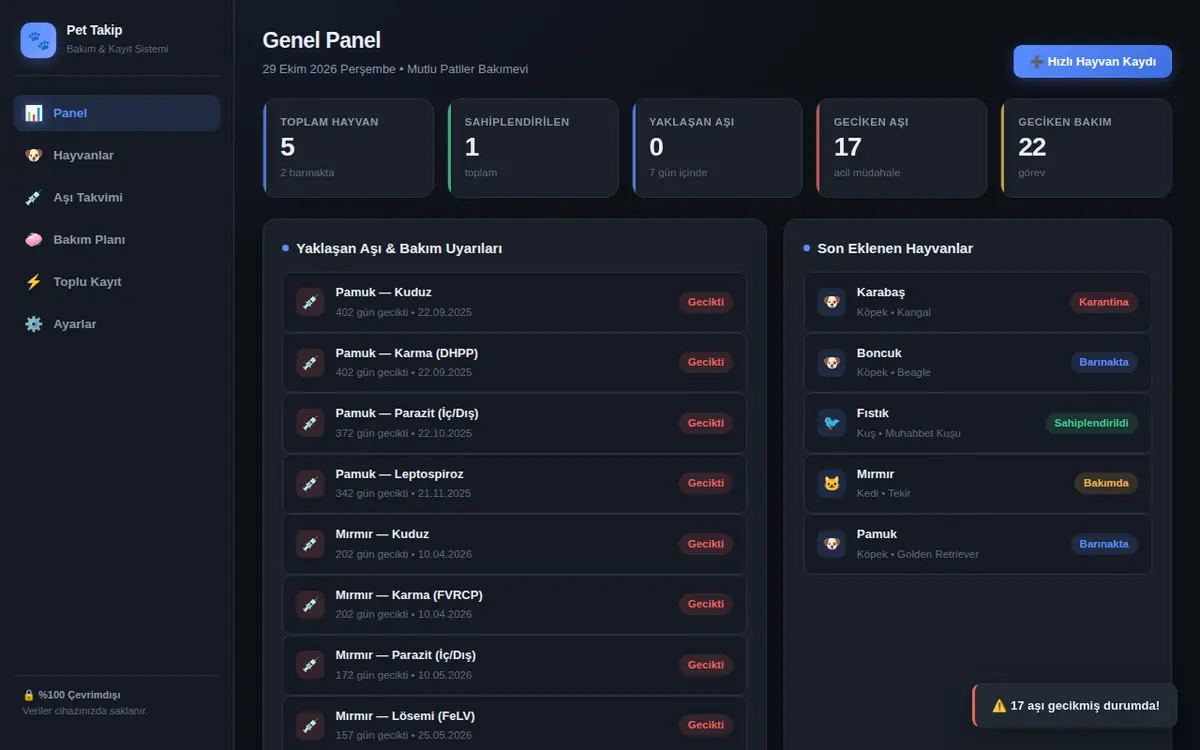Click the lightning icon beside Toplu Kayıt
This screenshot has height=750, width=1200.
tap(34, 282)
